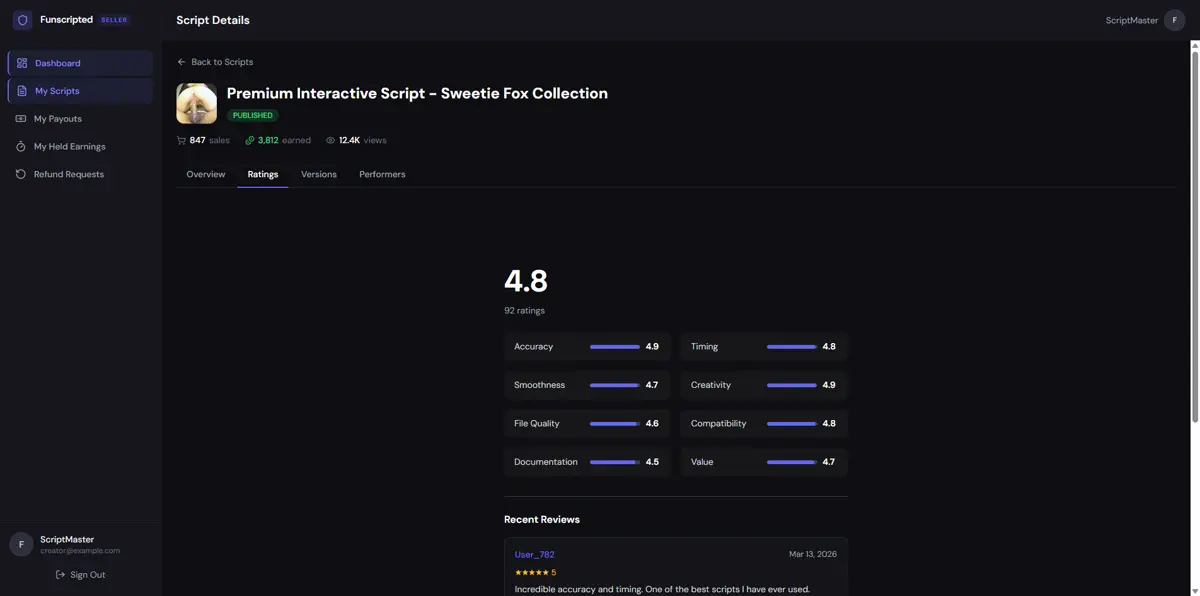This screenshot has height=596, width=1200.
Task: Click the Documentation score 4.5 value
Action: [652, 462]
